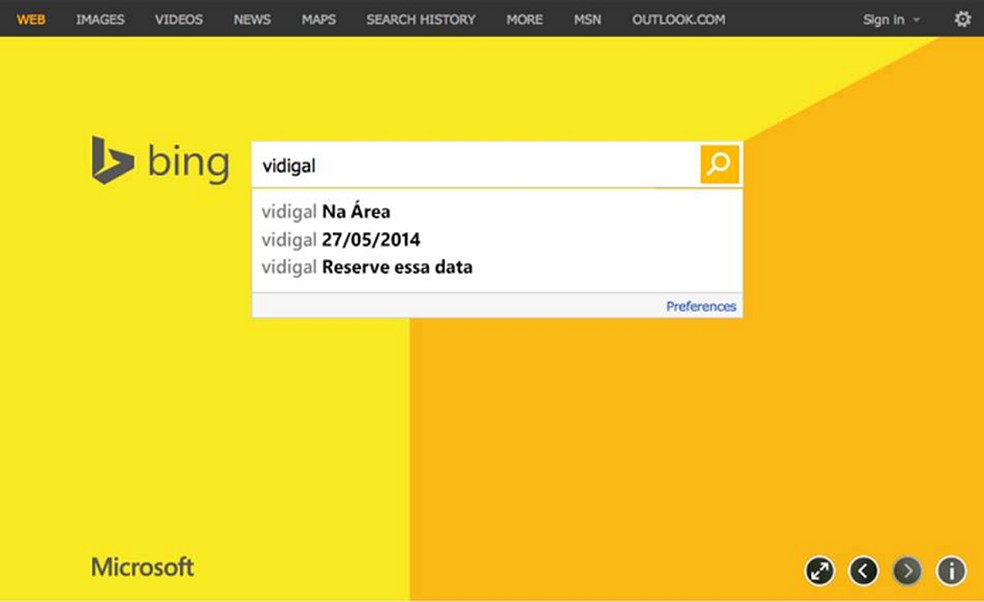Open SEARCH HISTORY
This screenshot has height=602, width=984.
click(x=421, y=19)
